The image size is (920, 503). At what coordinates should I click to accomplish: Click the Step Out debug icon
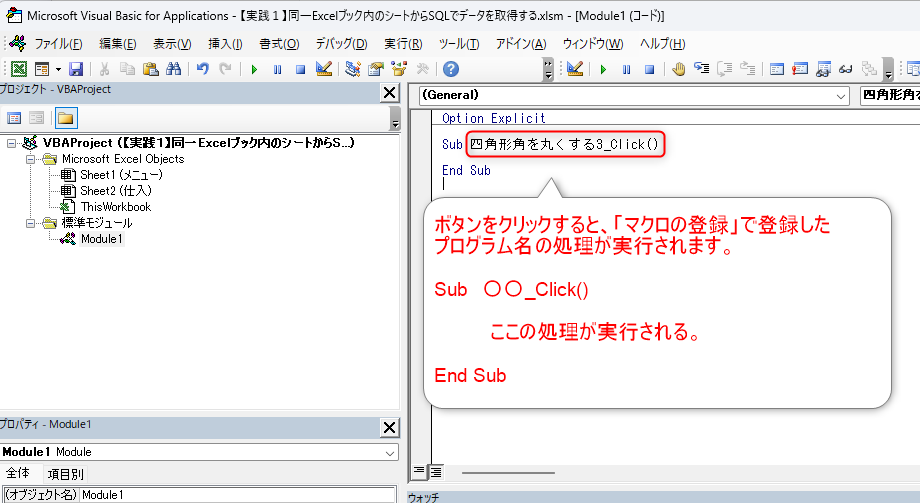(748, 69)
